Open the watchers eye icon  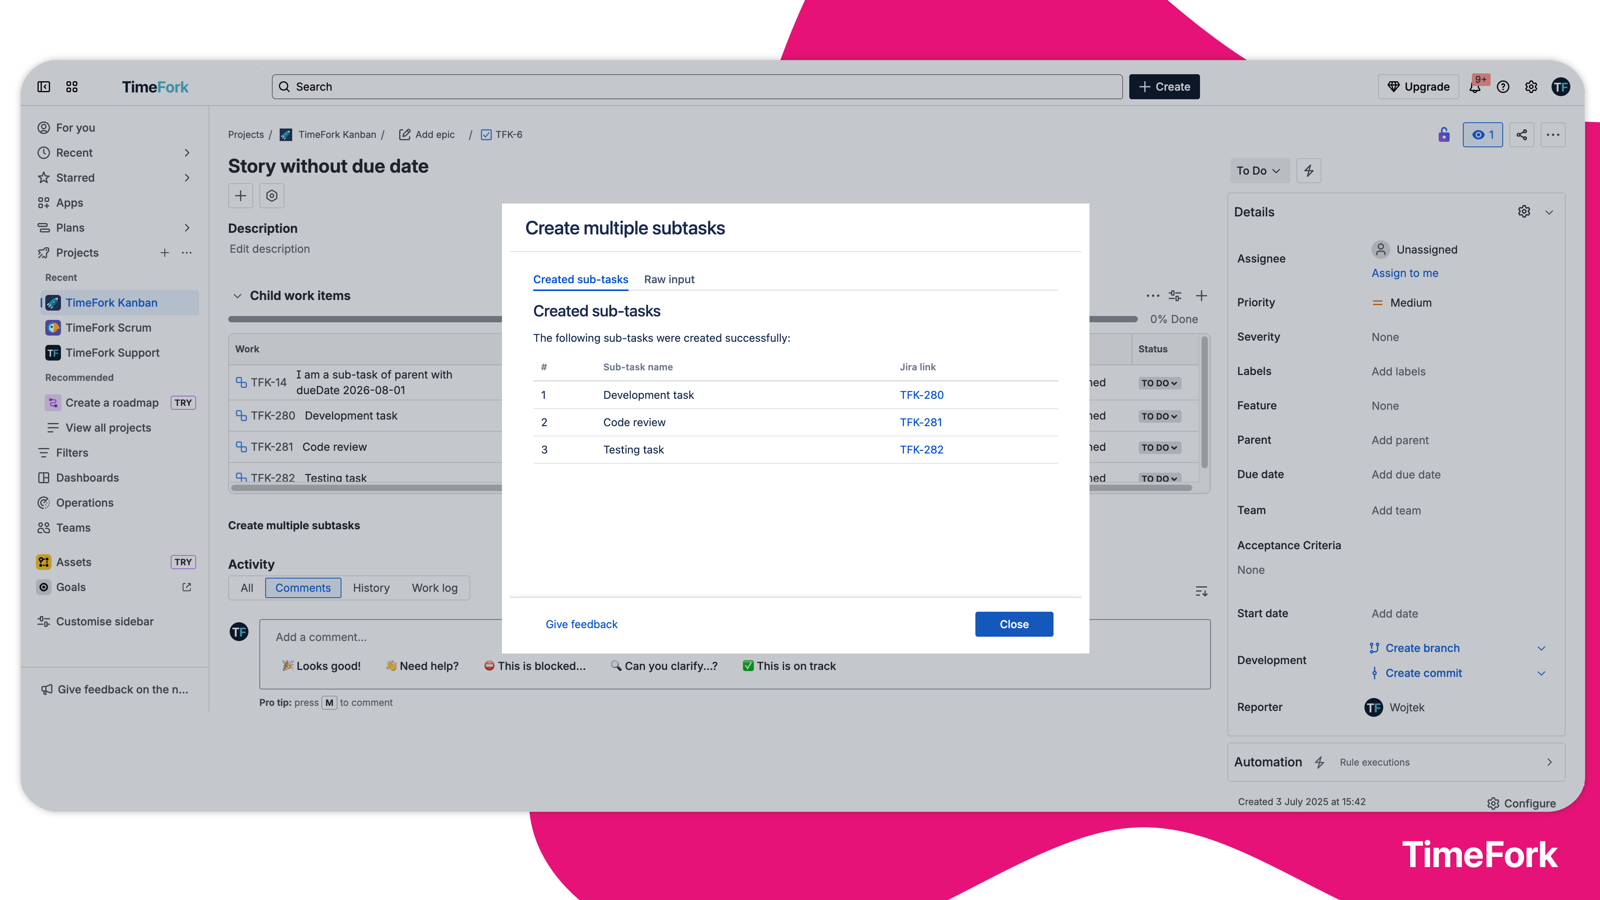[x=1482, y=134]
